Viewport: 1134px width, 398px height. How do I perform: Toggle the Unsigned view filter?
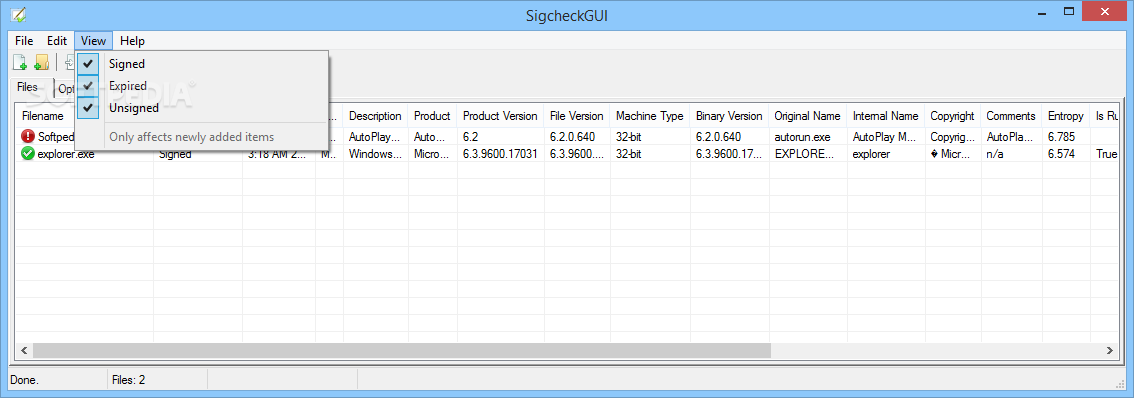[x=202, y=108]
